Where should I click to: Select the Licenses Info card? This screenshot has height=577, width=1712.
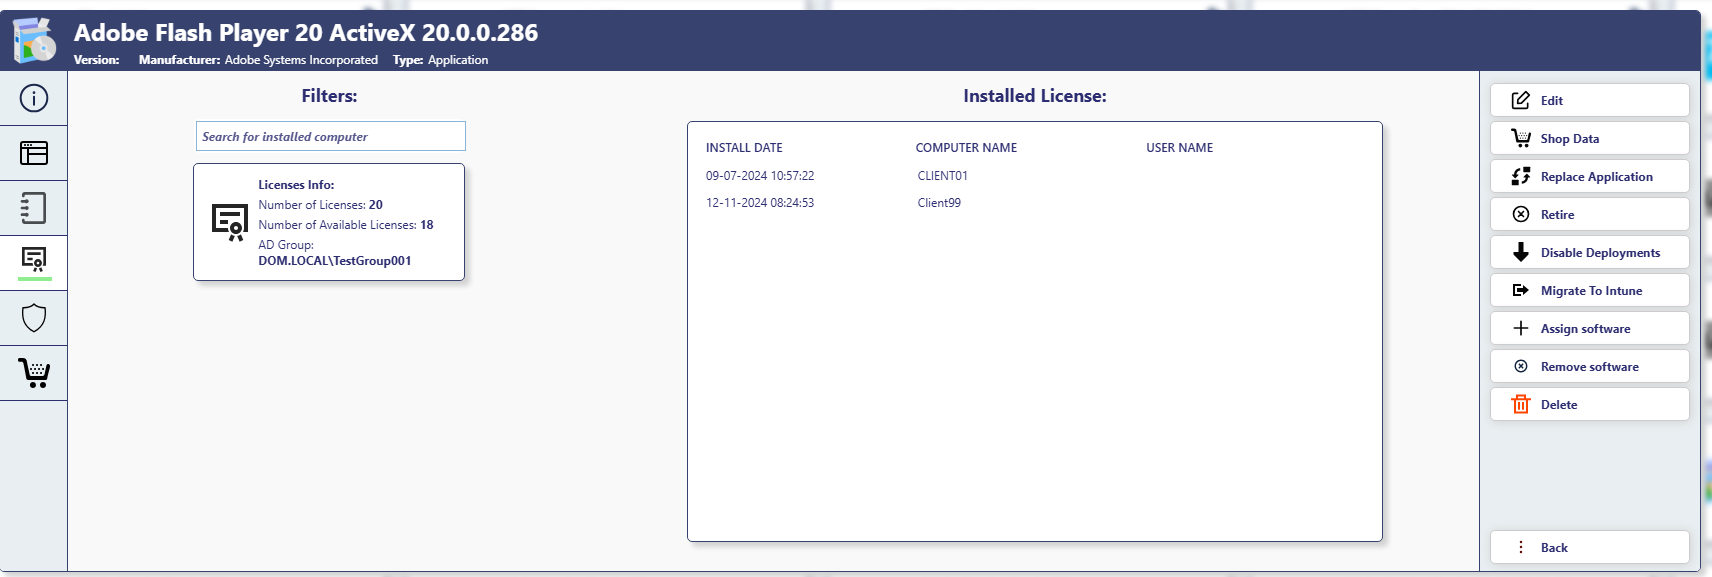coord(329,222)
